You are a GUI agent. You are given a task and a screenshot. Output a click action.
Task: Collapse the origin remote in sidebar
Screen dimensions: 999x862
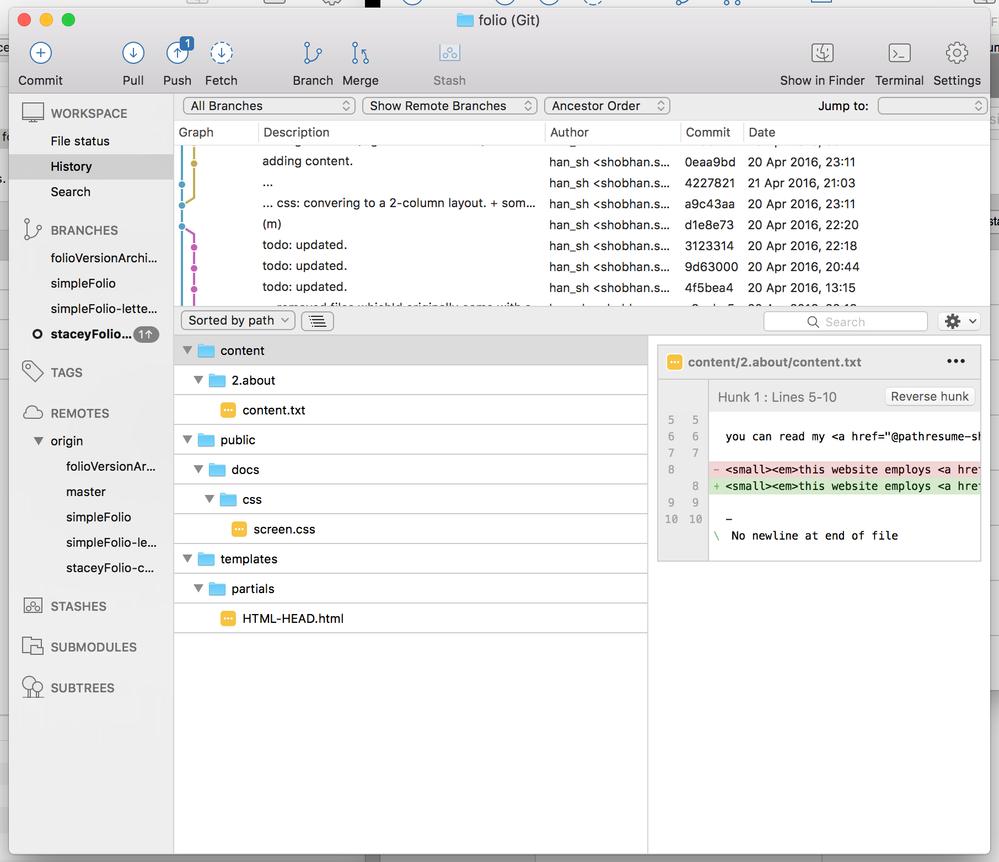tap(39, 441)
